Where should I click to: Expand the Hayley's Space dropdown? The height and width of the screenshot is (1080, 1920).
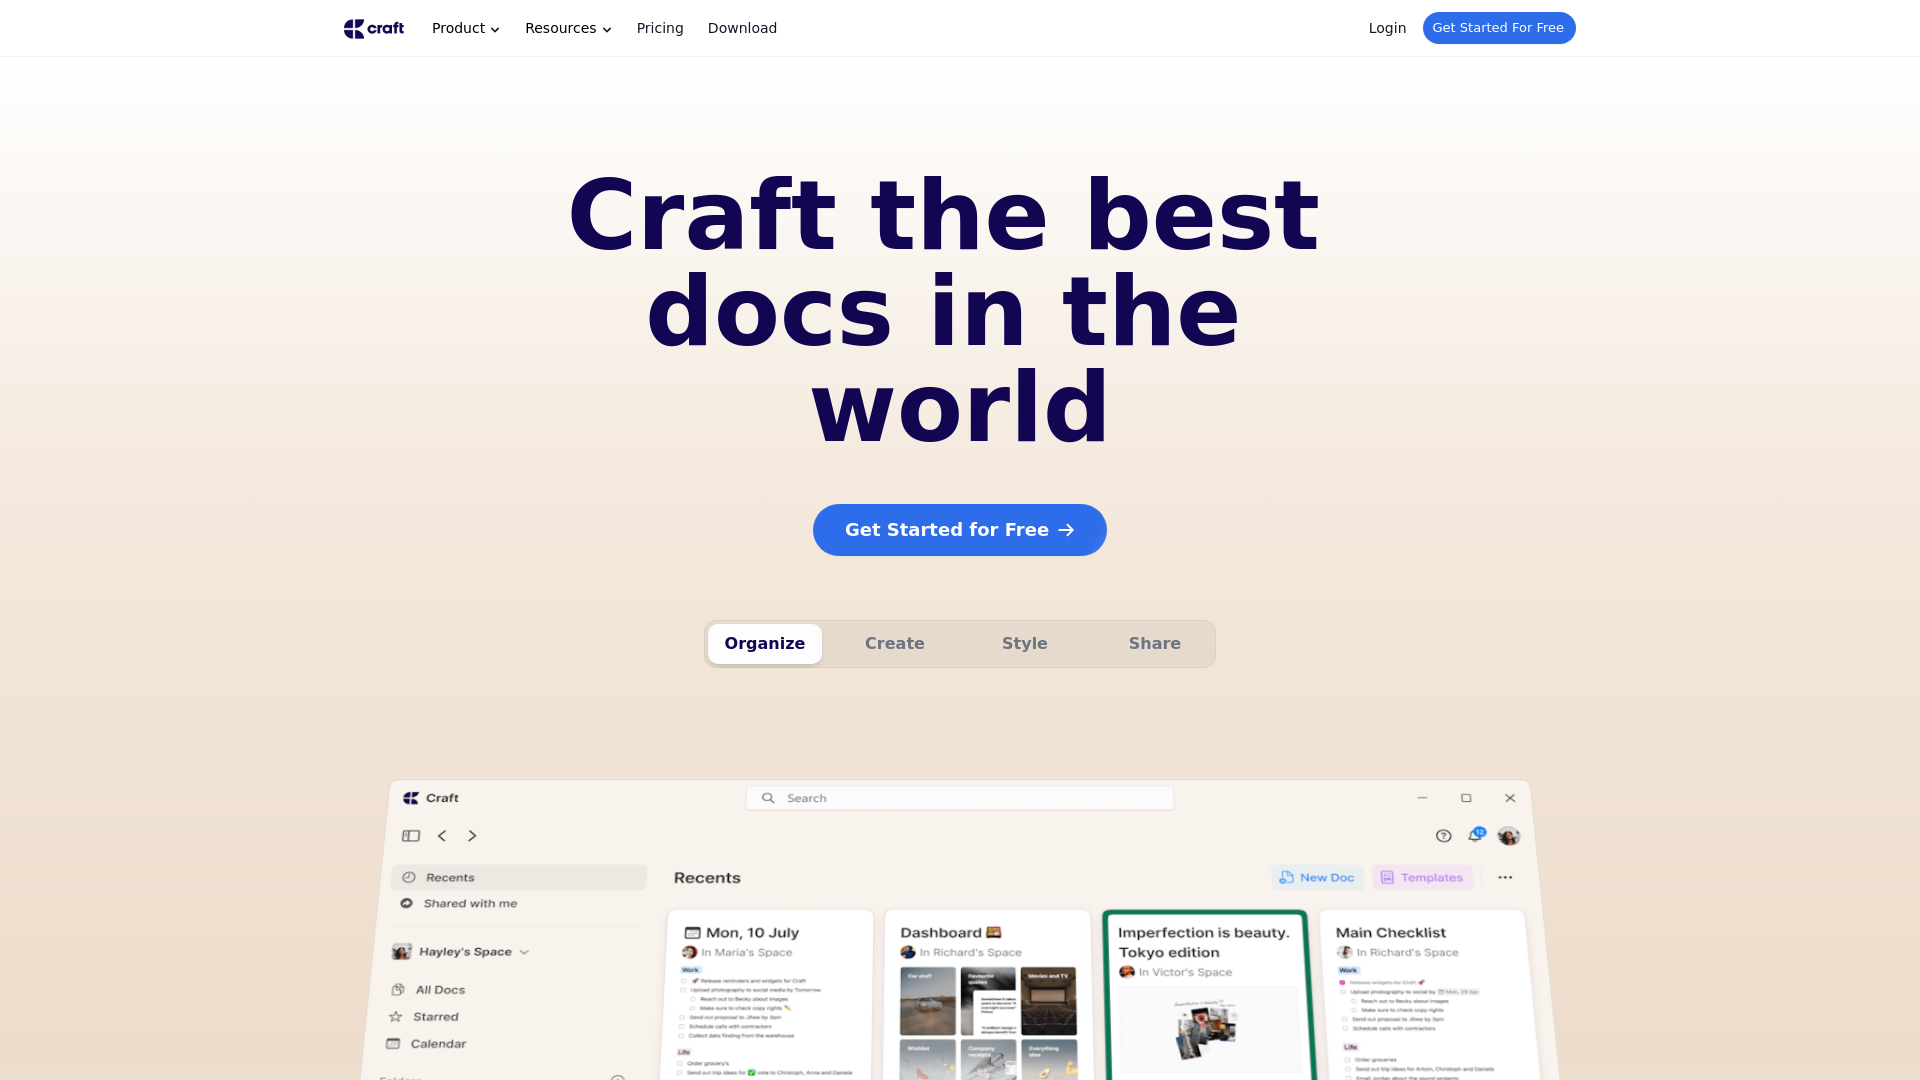point(461,952)
